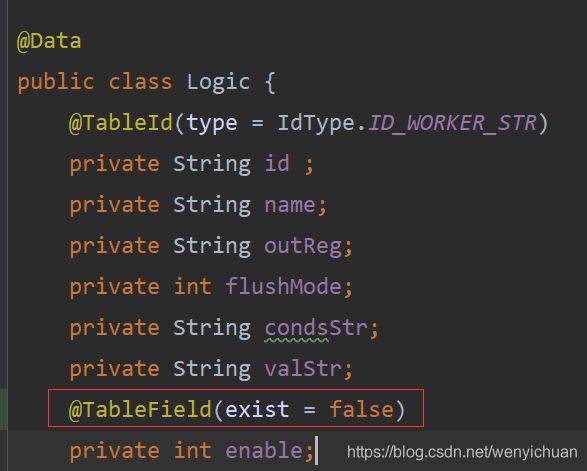Select the false value in the annotation
This screenshot has height=471, width=587.
click(x=361, y=409)
